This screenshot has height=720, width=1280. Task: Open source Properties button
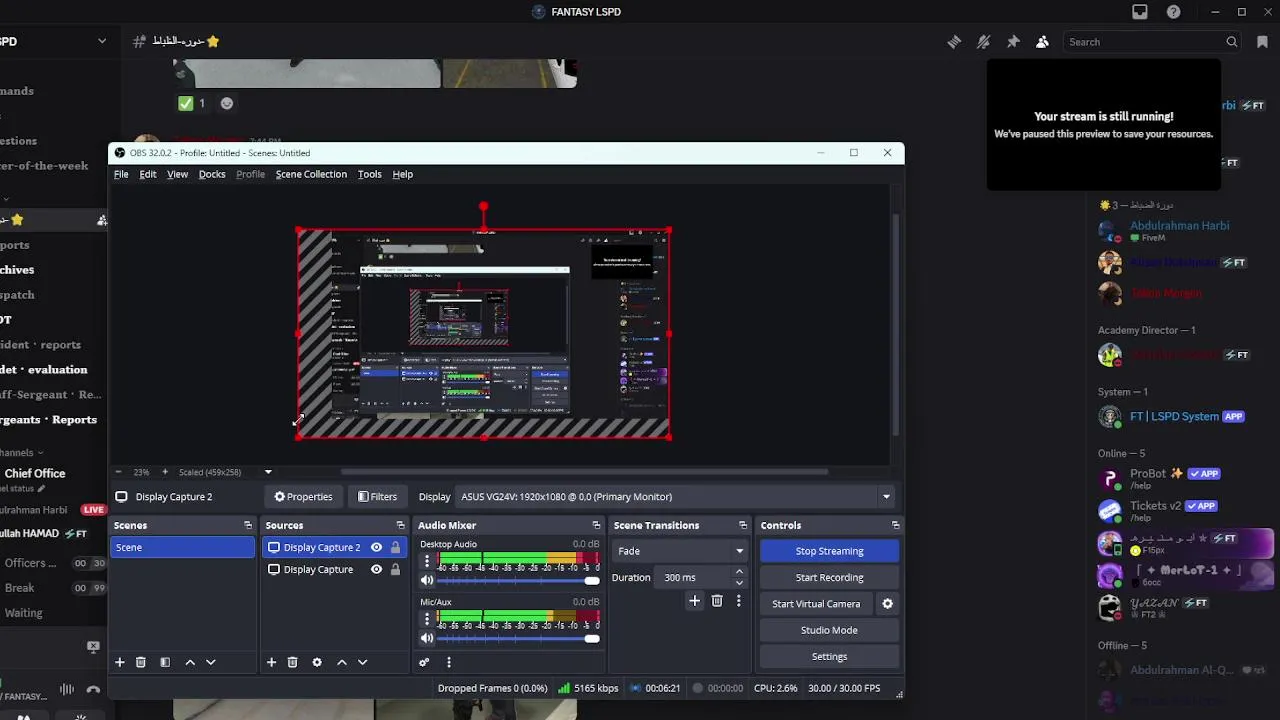(303, 496)
